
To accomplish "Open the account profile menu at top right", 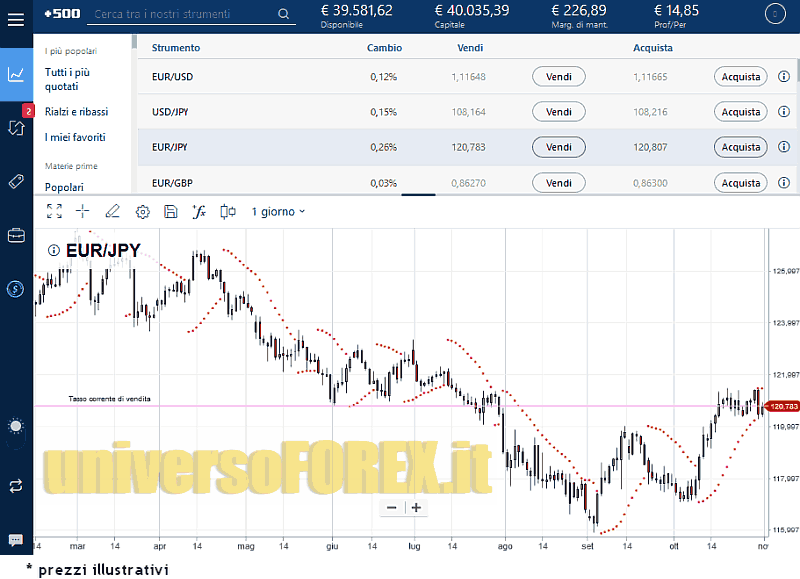I will pyautogui.click(x=774, y=14).
